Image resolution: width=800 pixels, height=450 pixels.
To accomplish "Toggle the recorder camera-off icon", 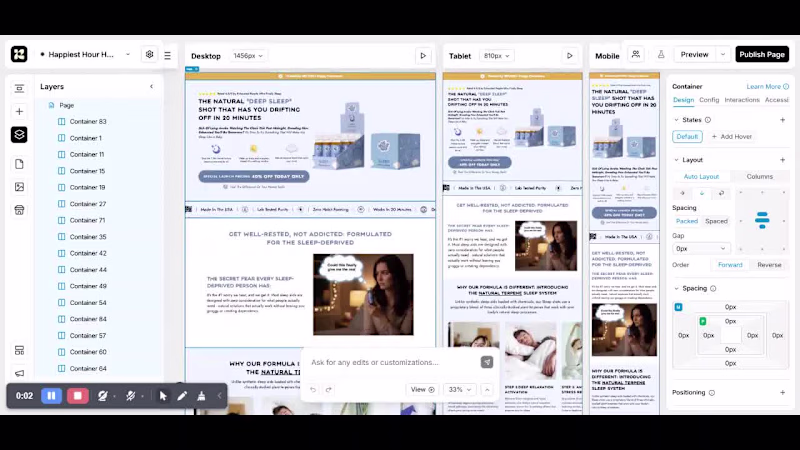I will [x=103, y=395].
